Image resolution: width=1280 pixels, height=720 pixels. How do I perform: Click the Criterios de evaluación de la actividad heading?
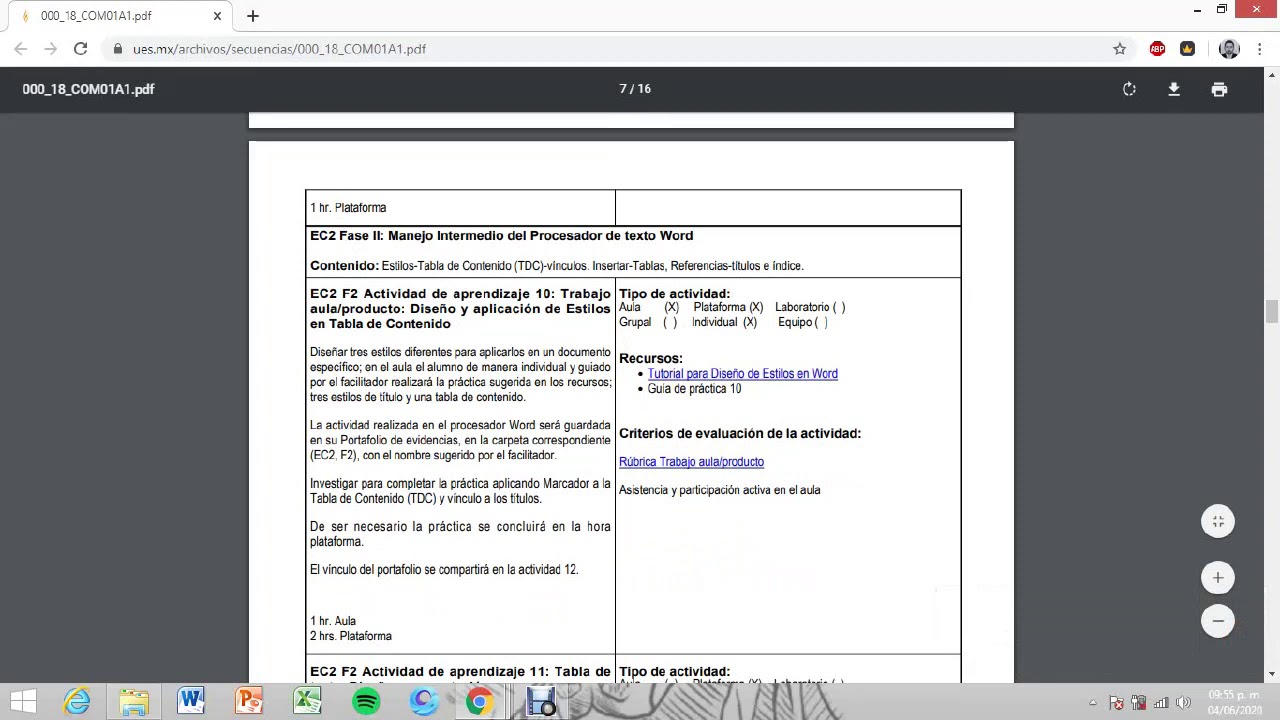pyautogui.click(x=740, y=434)
